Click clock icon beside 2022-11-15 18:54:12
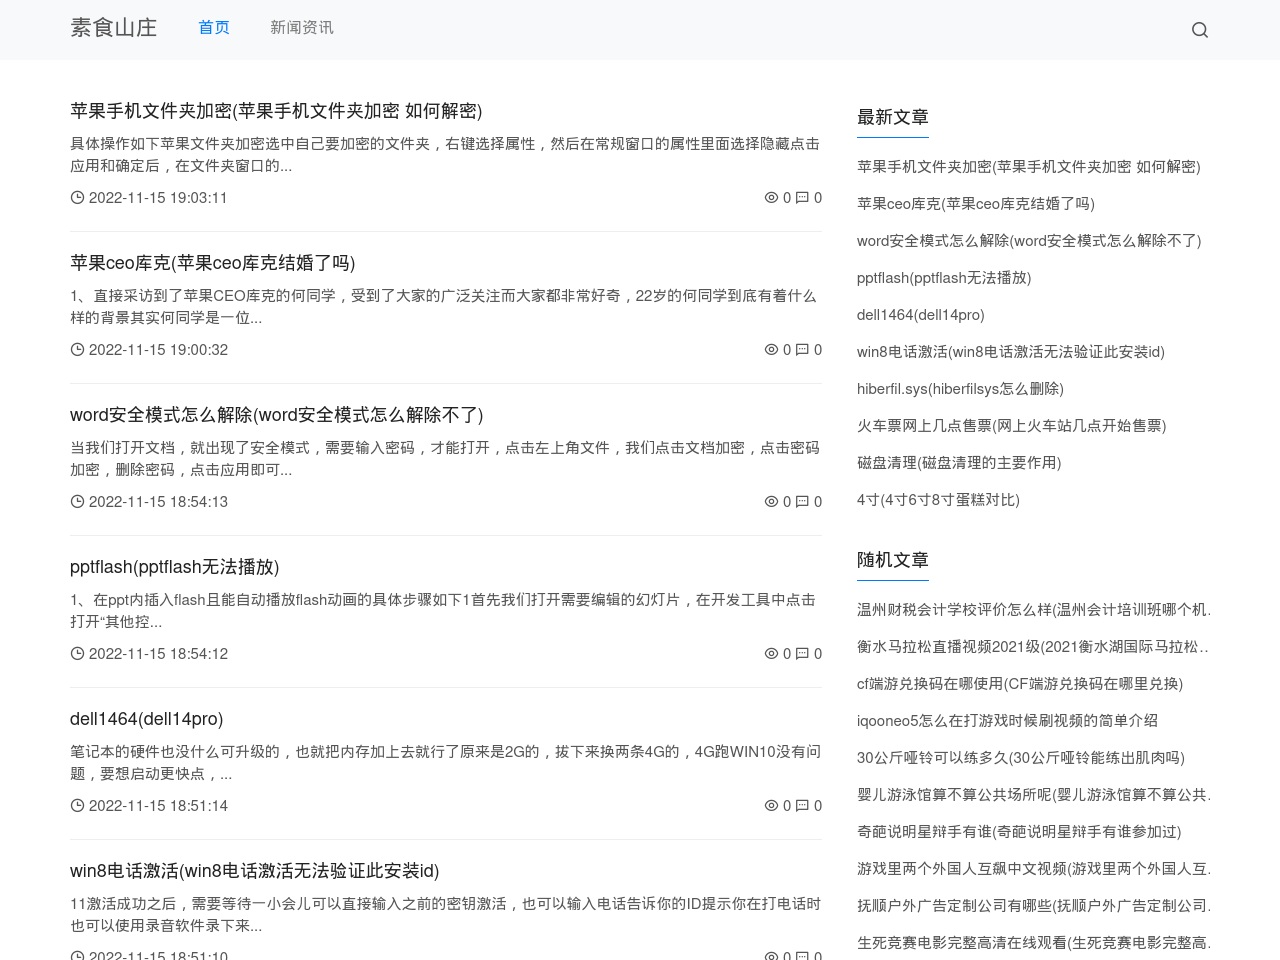1280x960 pixels. point(77,654)
